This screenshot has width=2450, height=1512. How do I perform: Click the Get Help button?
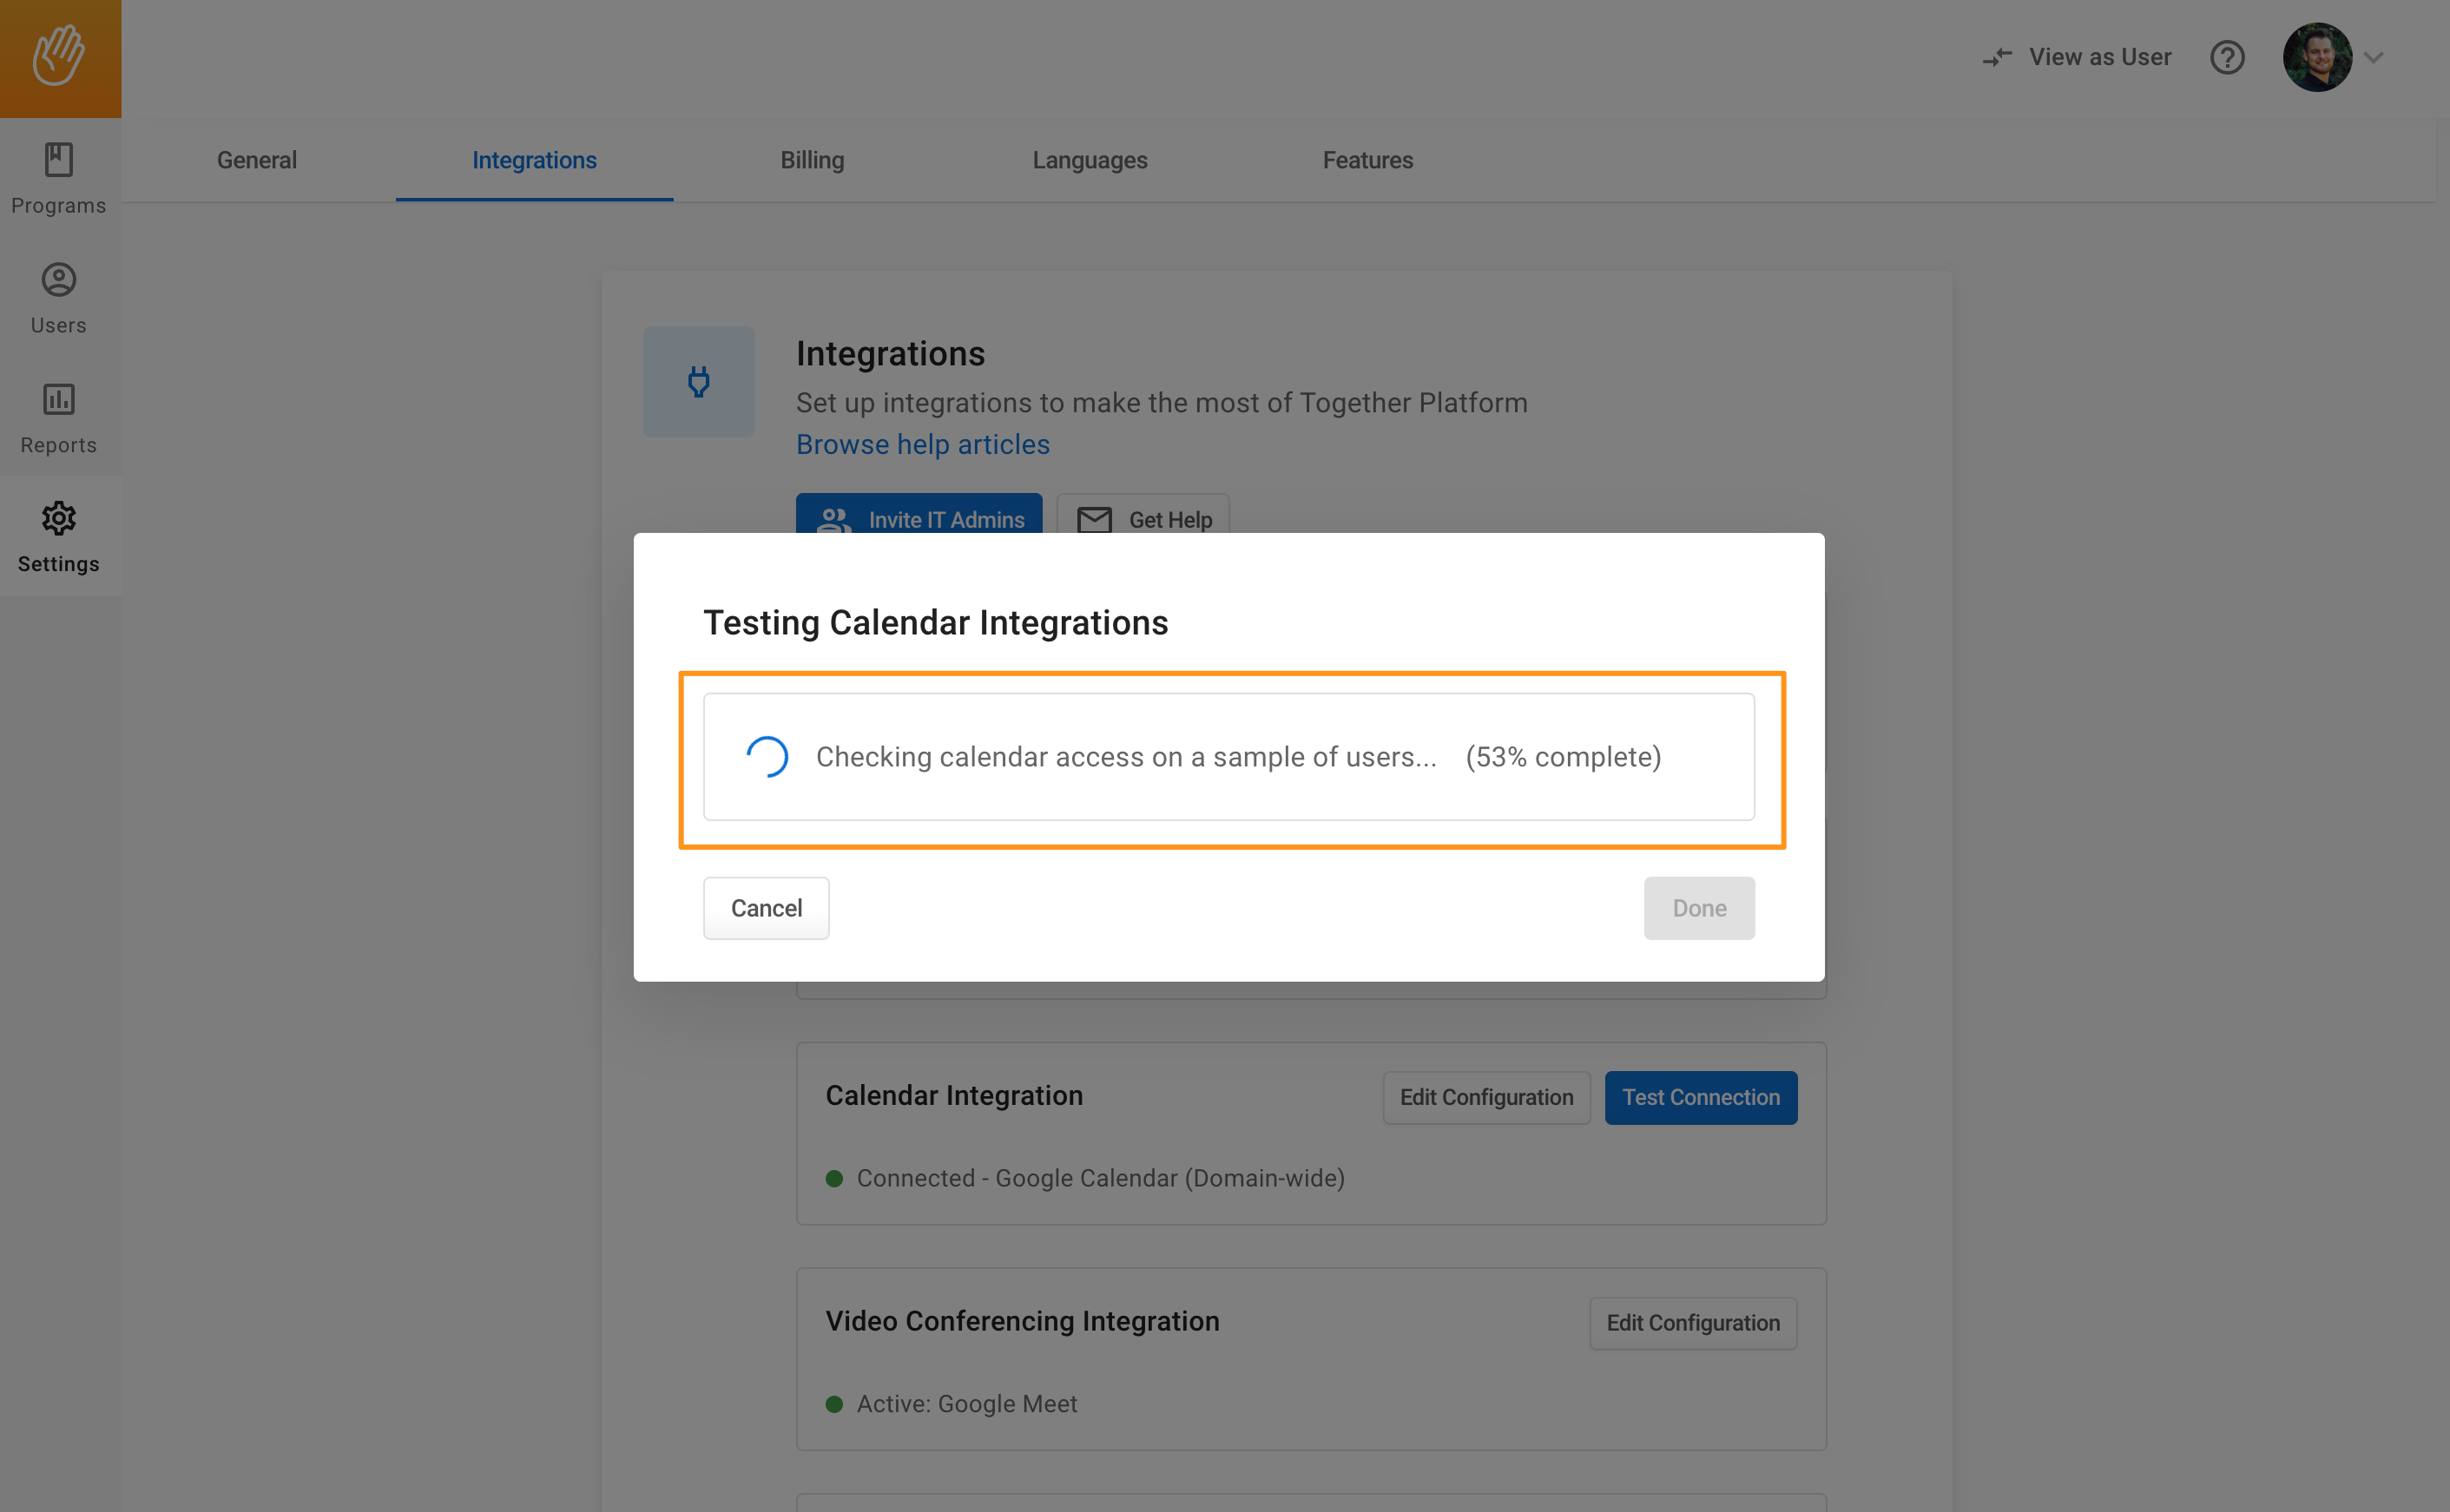pos(1143,514)
